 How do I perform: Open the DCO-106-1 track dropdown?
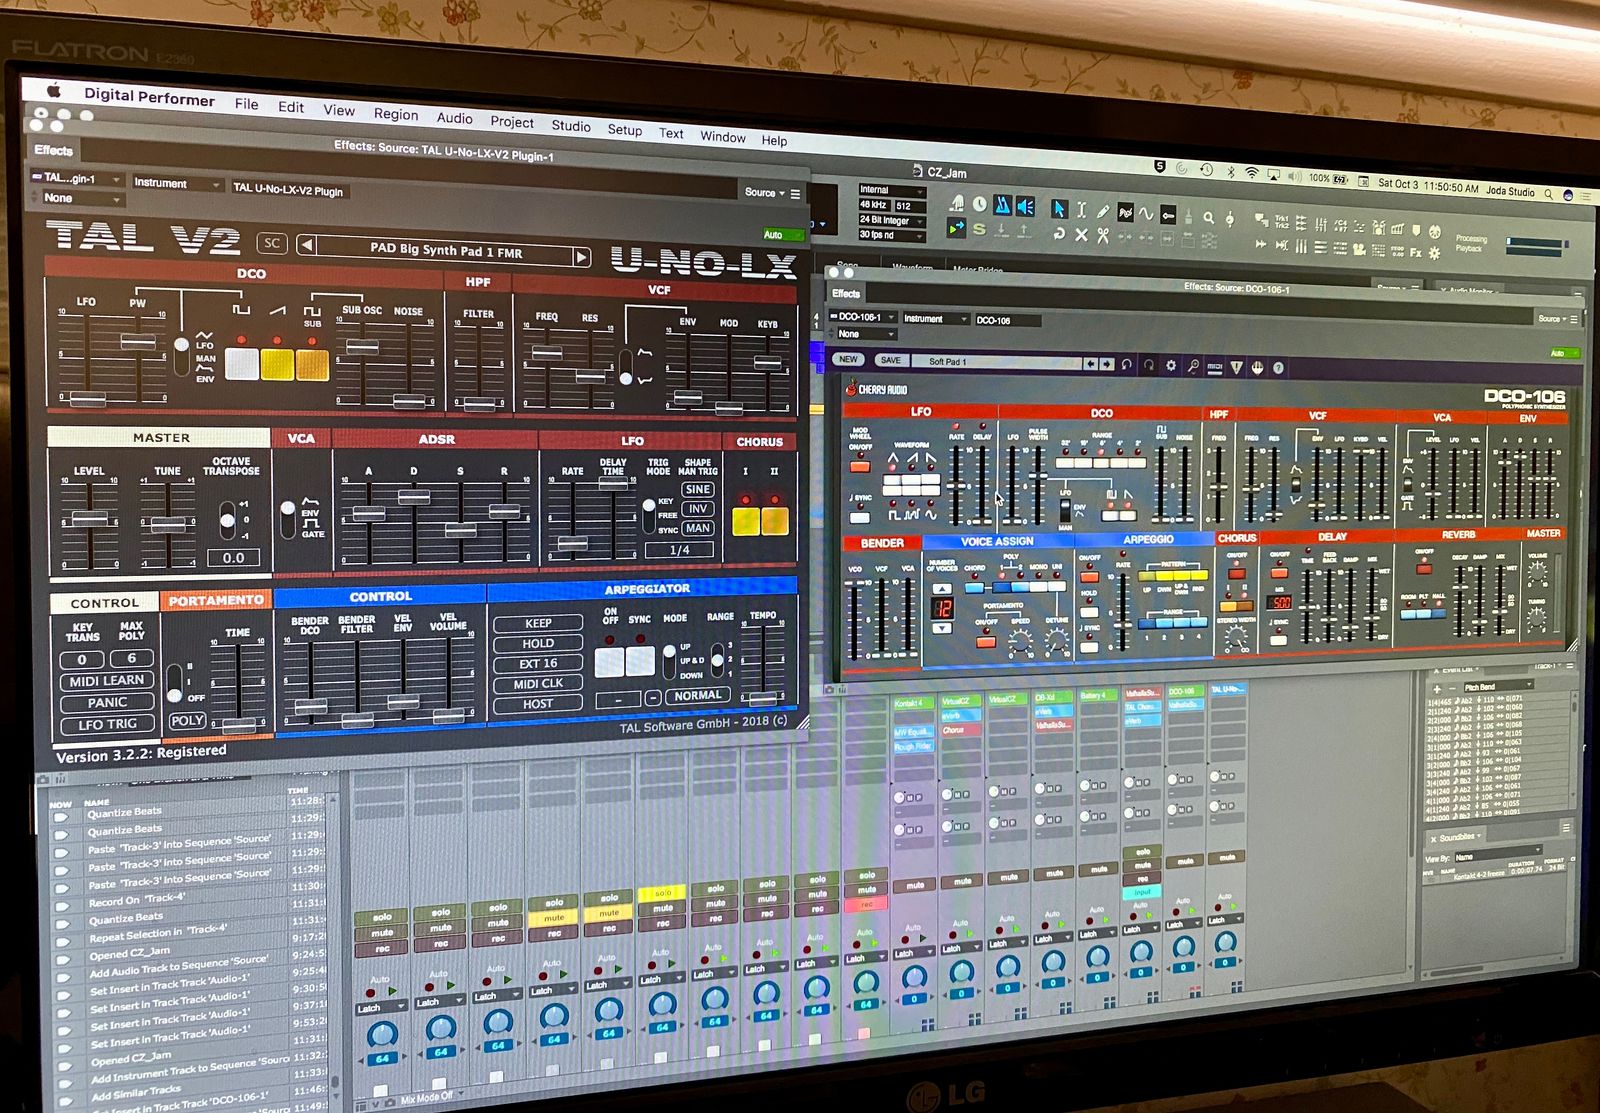861,317
